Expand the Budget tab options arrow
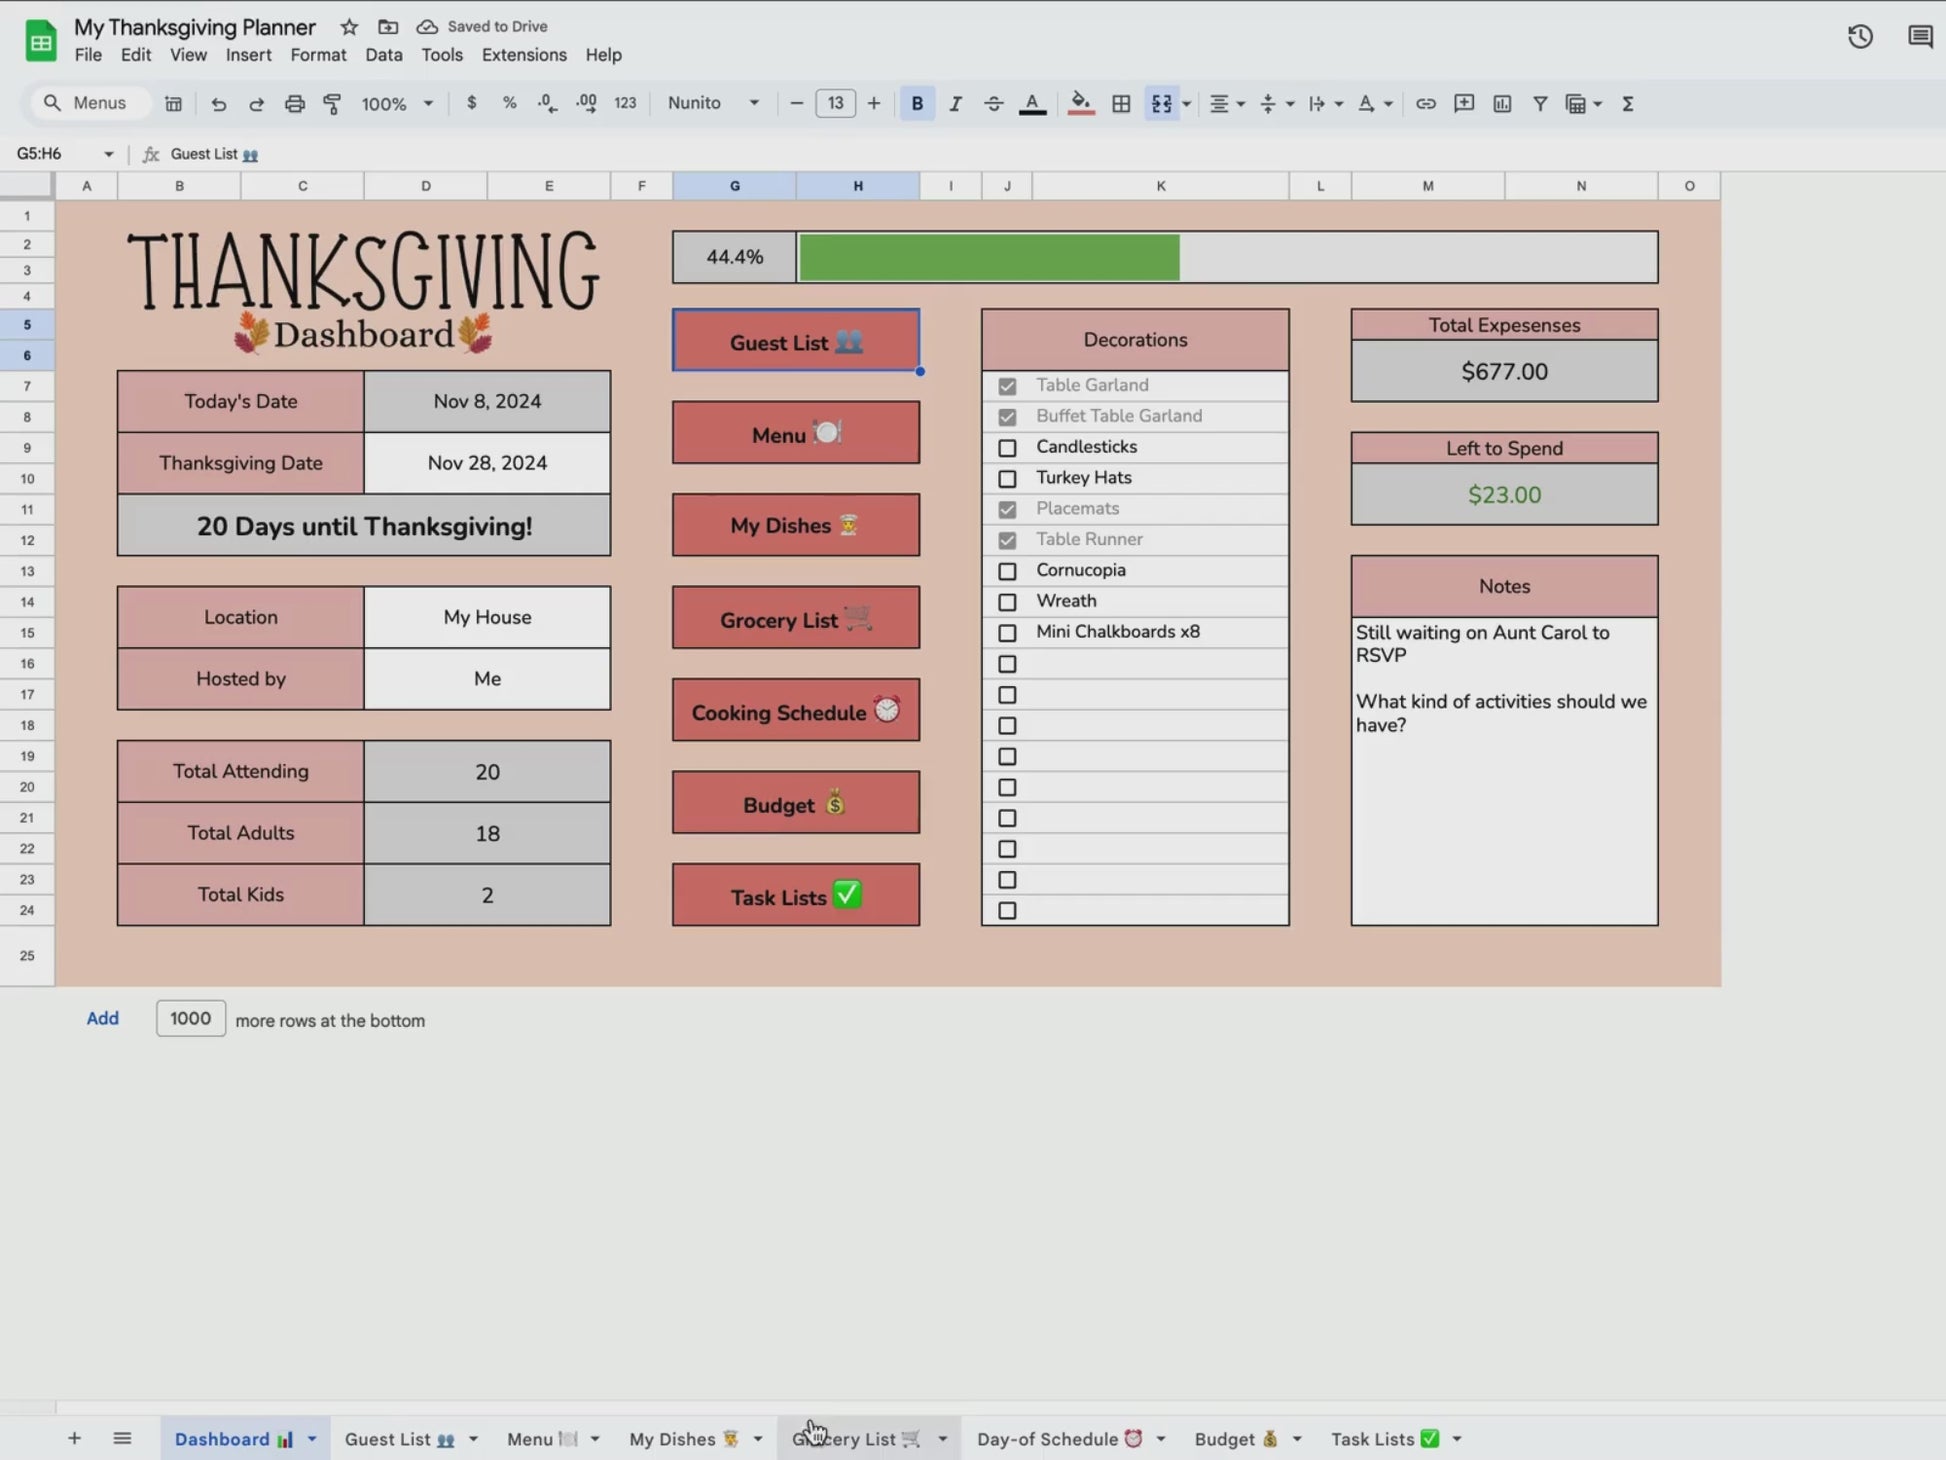 click(1297, 1439)
